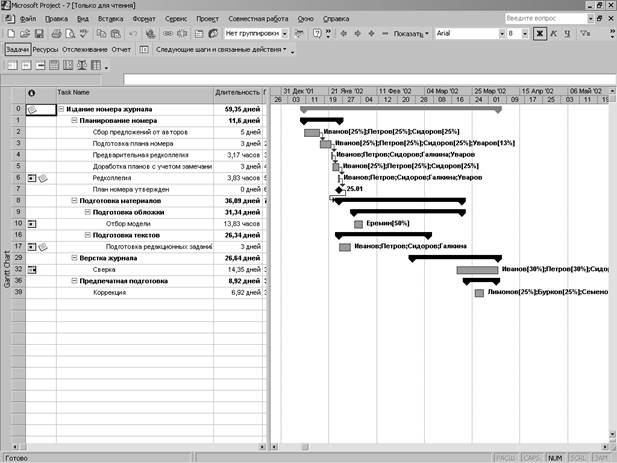The image size is (617, 463).
Task: Open the Формат menu
Action: click(x=144, y=18)
